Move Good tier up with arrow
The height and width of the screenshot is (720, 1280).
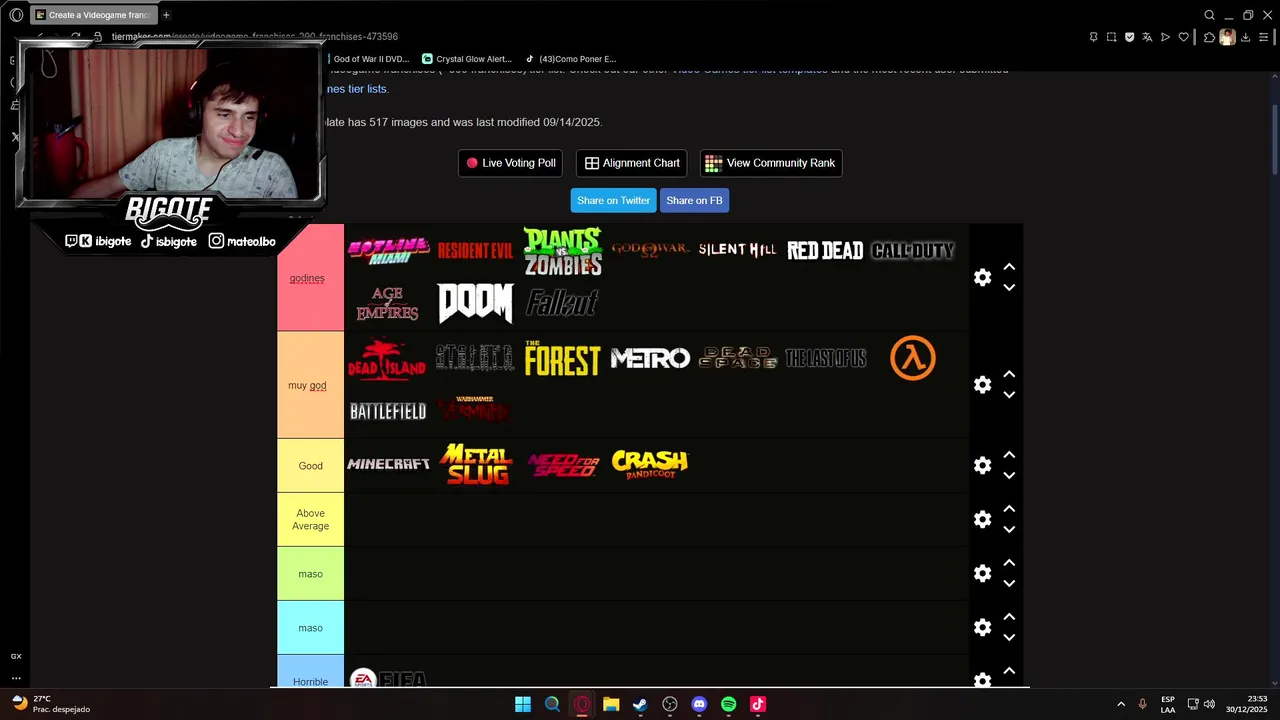tap(1009, 455)
